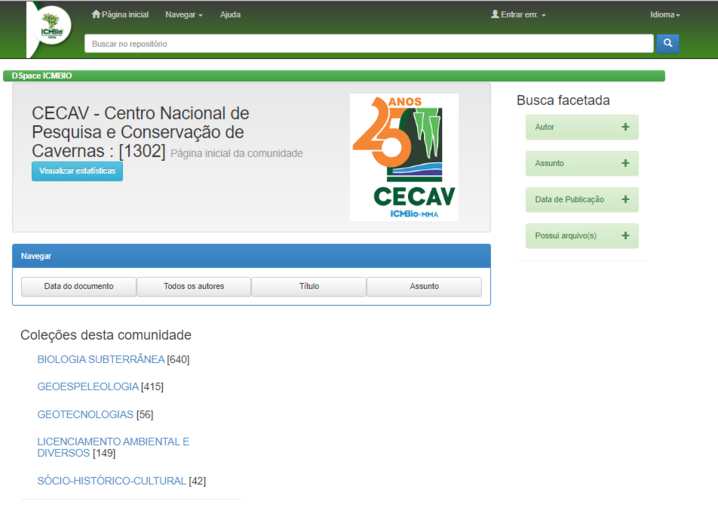718x523 pixels.
Task: Click the home icon beside Página inicial
Action: (96, 14)
